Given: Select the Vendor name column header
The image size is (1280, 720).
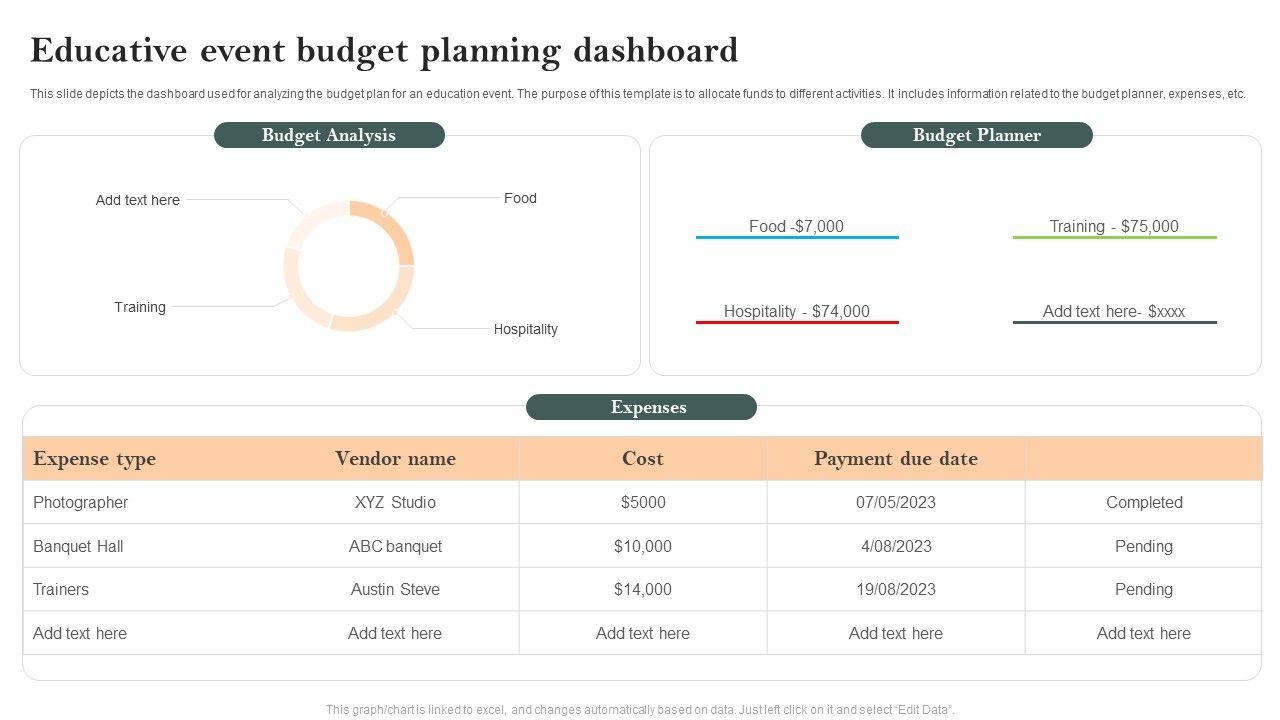Looking at the screenshot, I should [395, 459].
